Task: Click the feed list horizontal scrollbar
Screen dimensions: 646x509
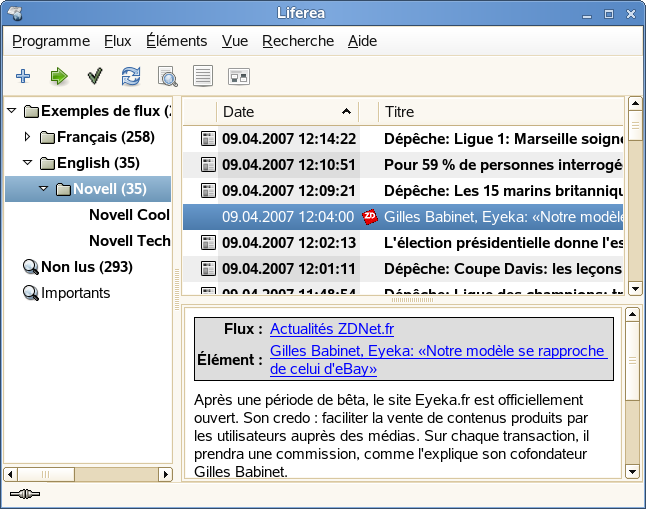Action: (x=88, y=474)
